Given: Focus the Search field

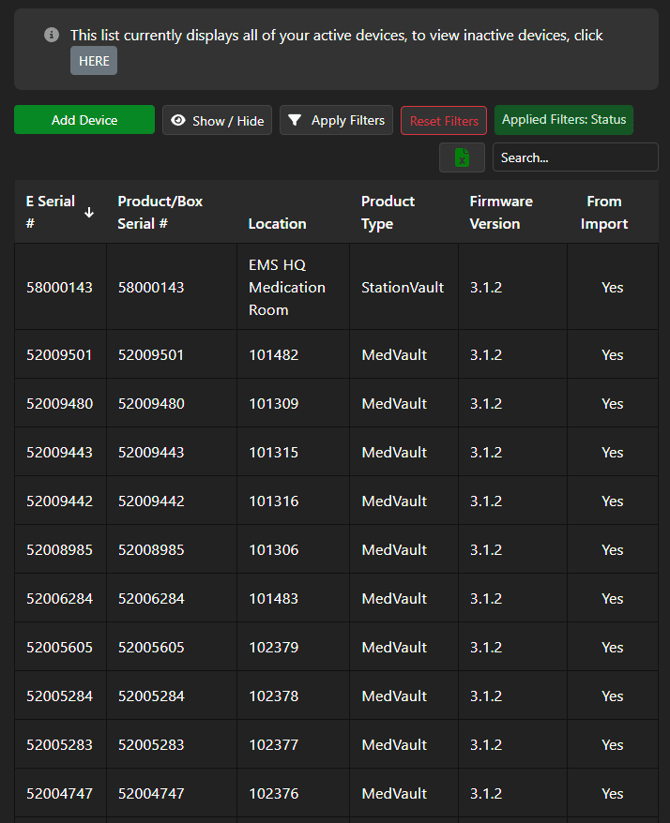Looking at the screenshot, I should pos(576,157).
